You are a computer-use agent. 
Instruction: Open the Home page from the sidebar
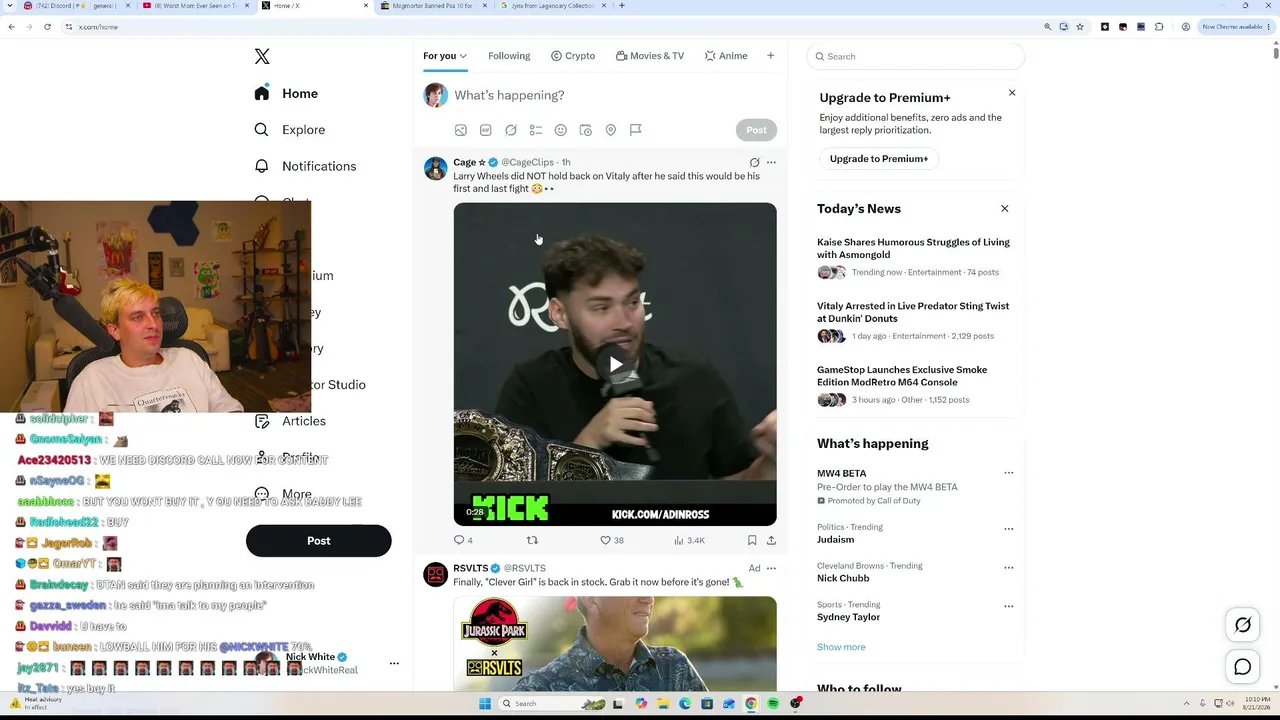point(286,93)
